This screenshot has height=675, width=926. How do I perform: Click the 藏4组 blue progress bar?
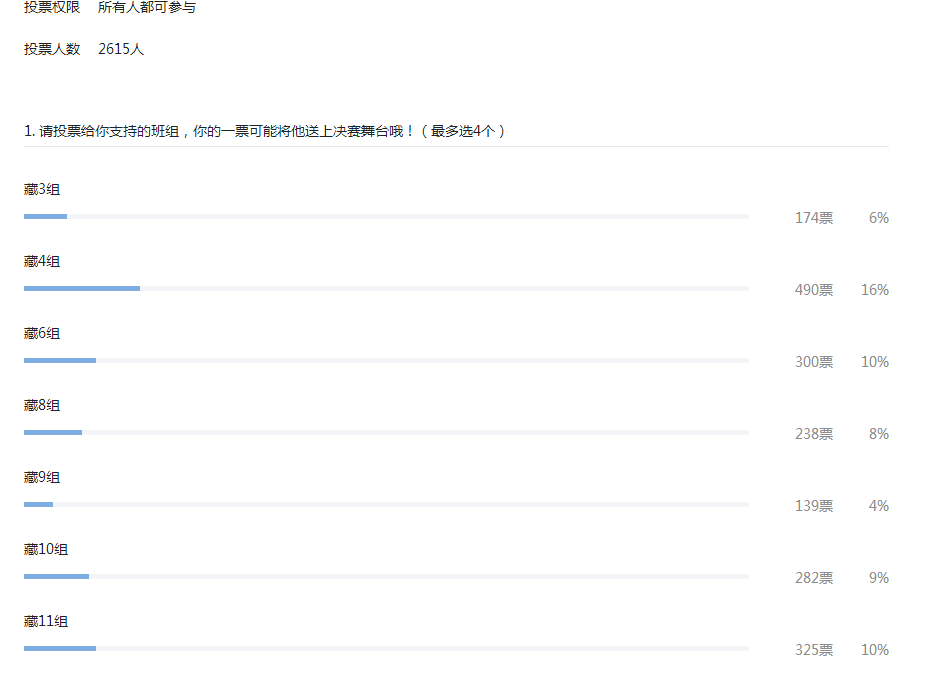click(x=82, y=288)
